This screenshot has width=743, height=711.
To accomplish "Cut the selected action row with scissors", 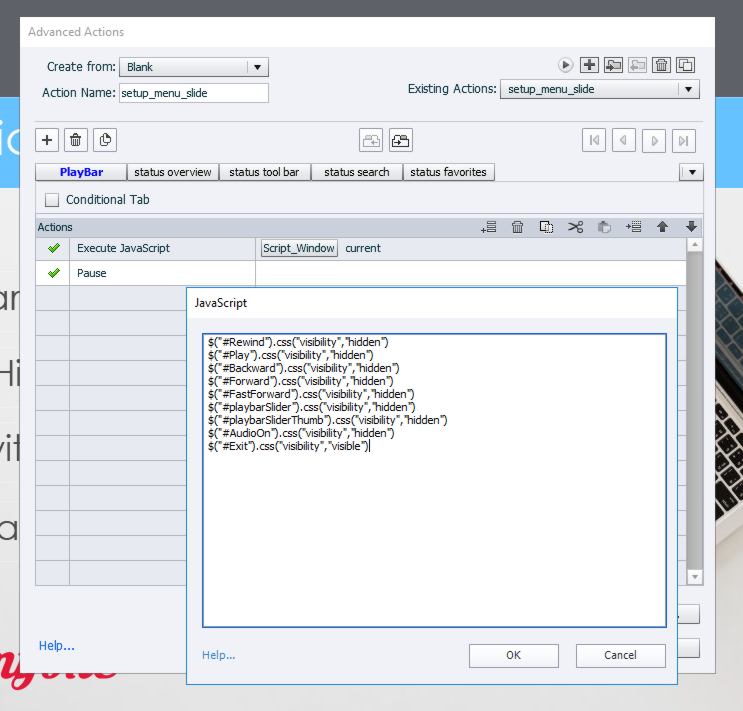I will (x=575, y=227).
